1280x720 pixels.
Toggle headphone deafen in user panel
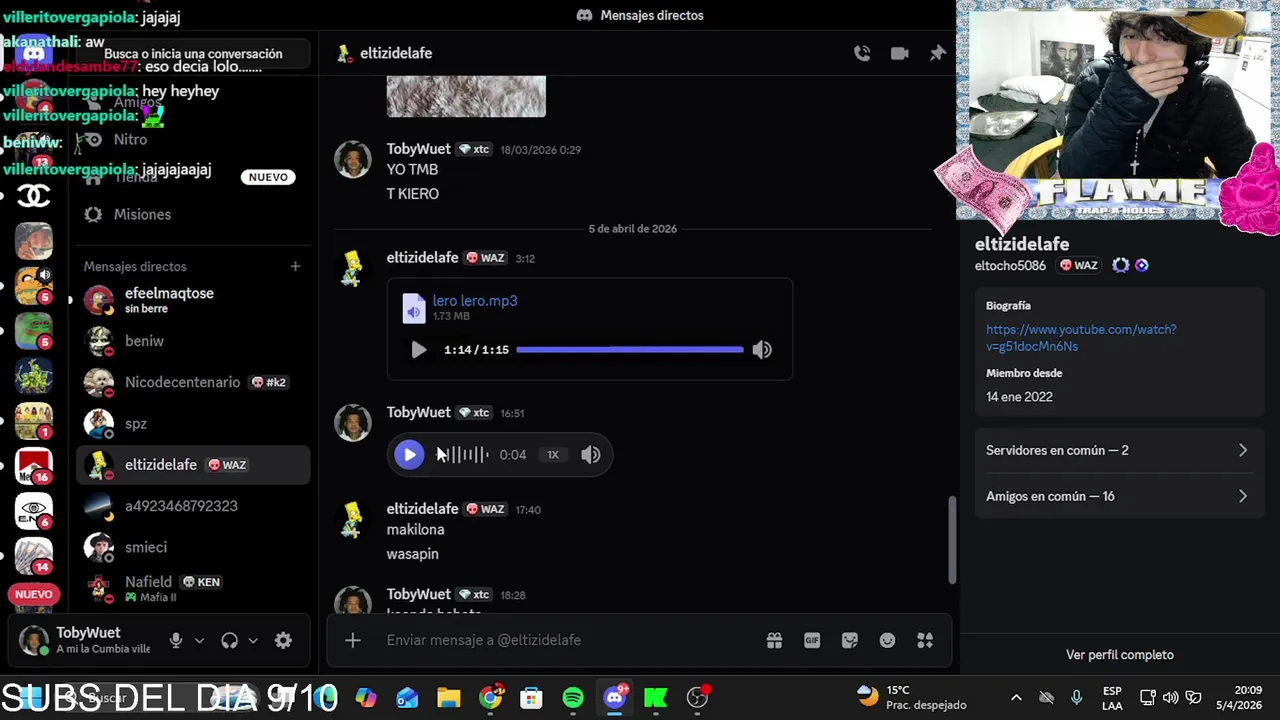pyautogui.click(x=230, y=641)
